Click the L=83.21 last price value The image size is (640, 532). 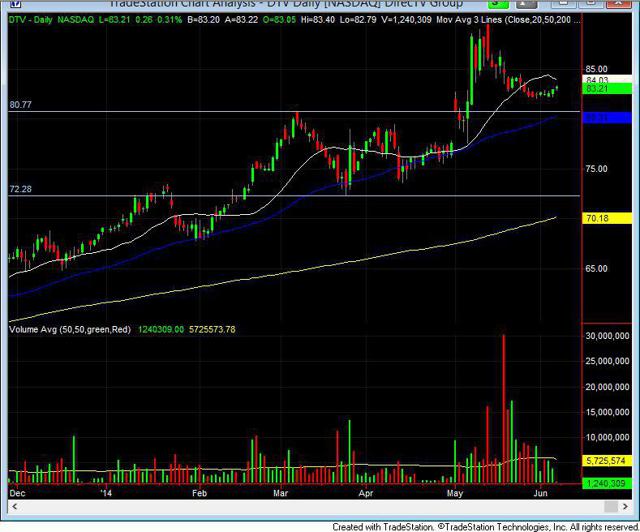coord(114,20)
